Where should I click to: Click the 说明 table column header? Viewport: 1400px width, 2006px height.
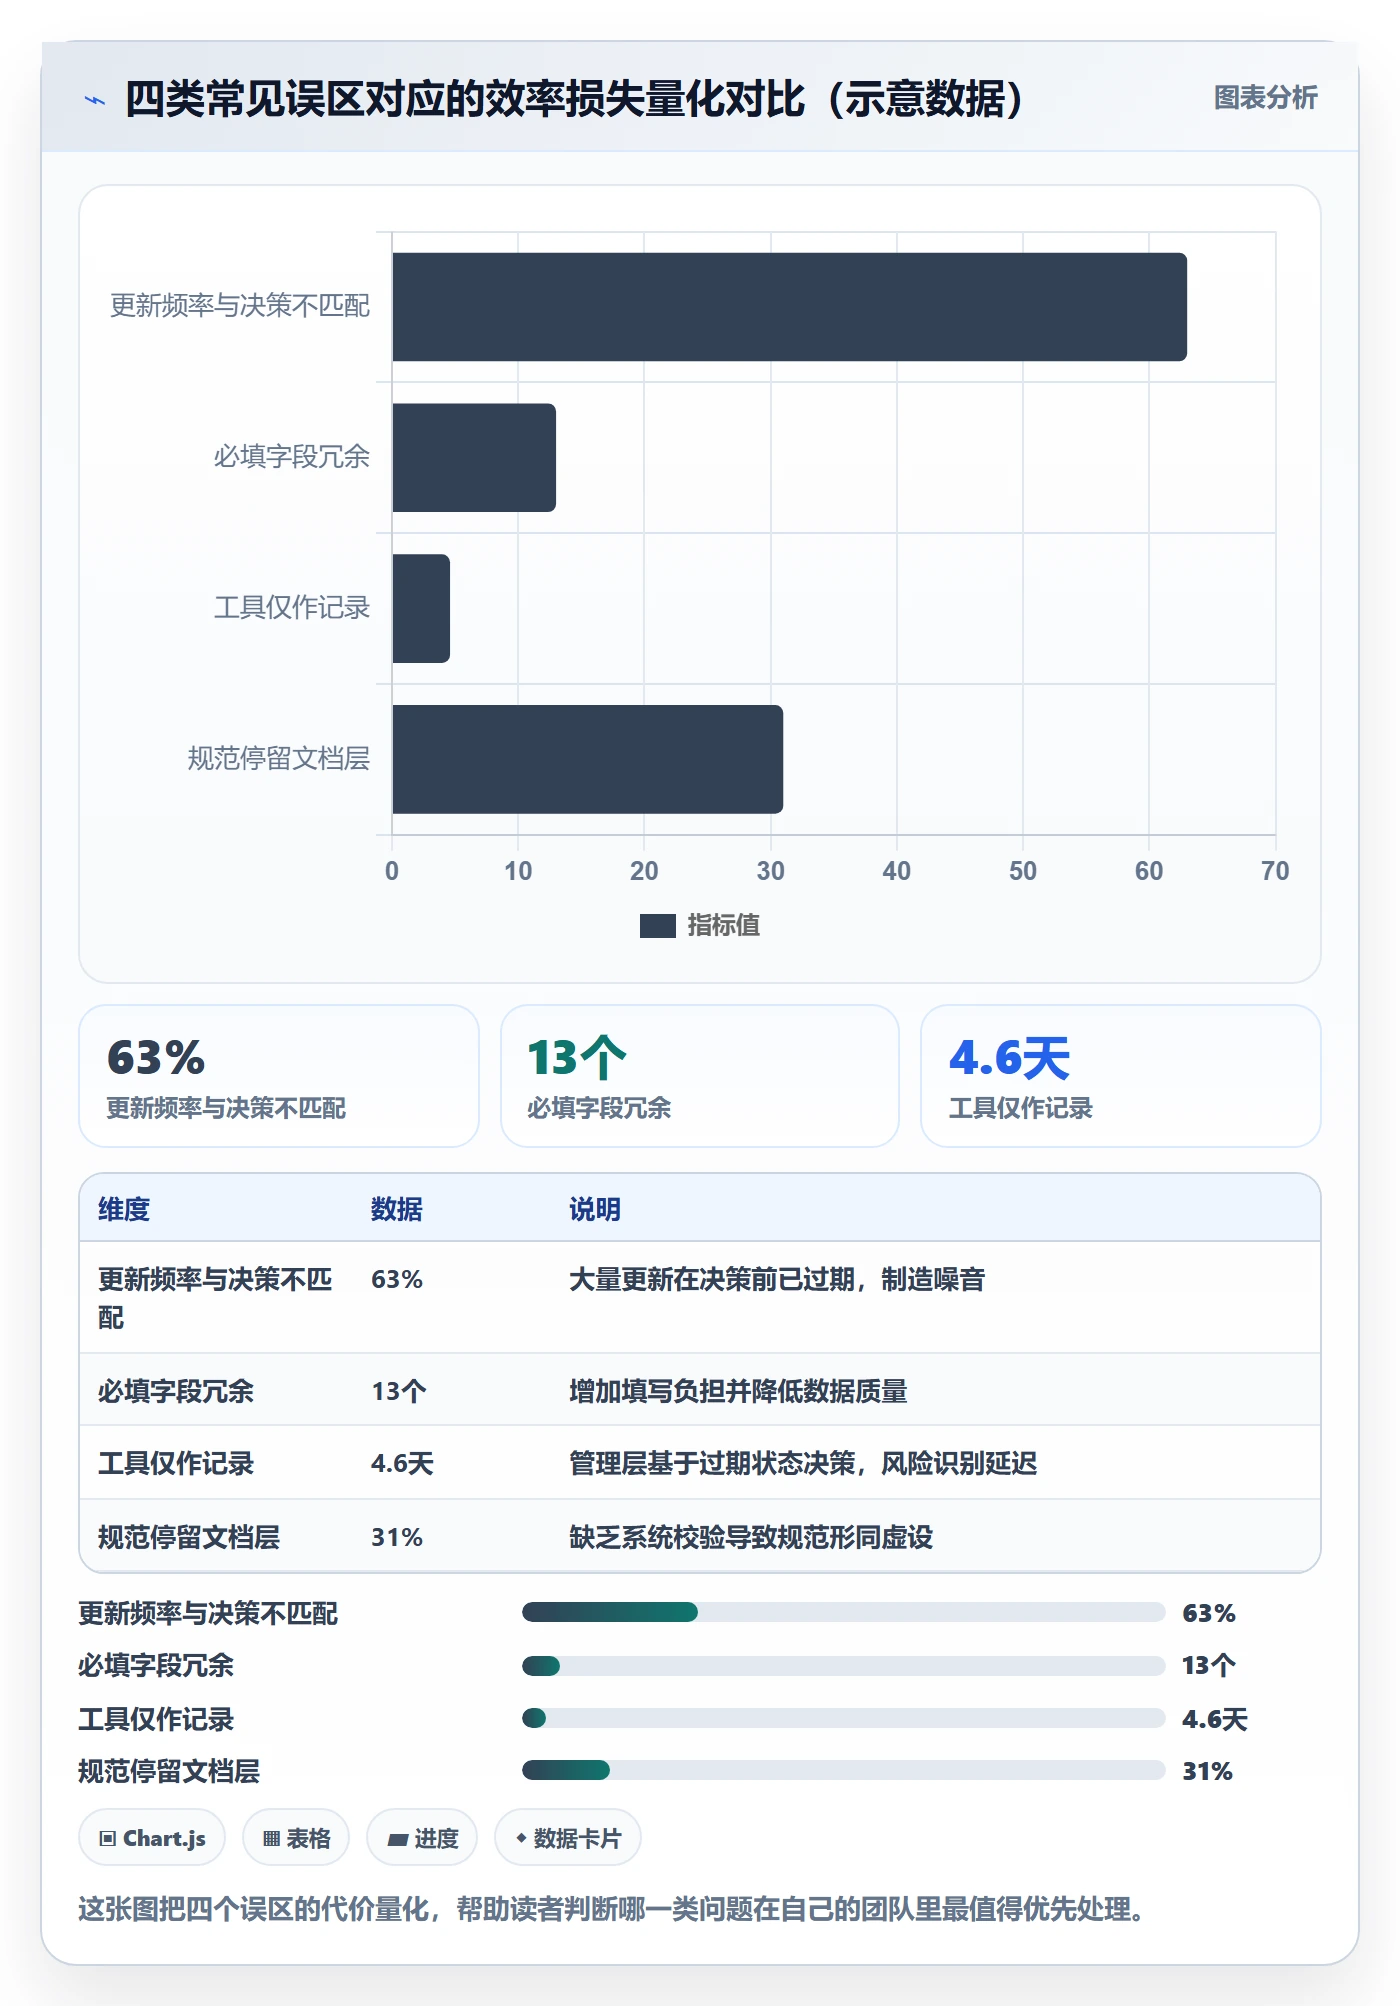click(595, 1209)
